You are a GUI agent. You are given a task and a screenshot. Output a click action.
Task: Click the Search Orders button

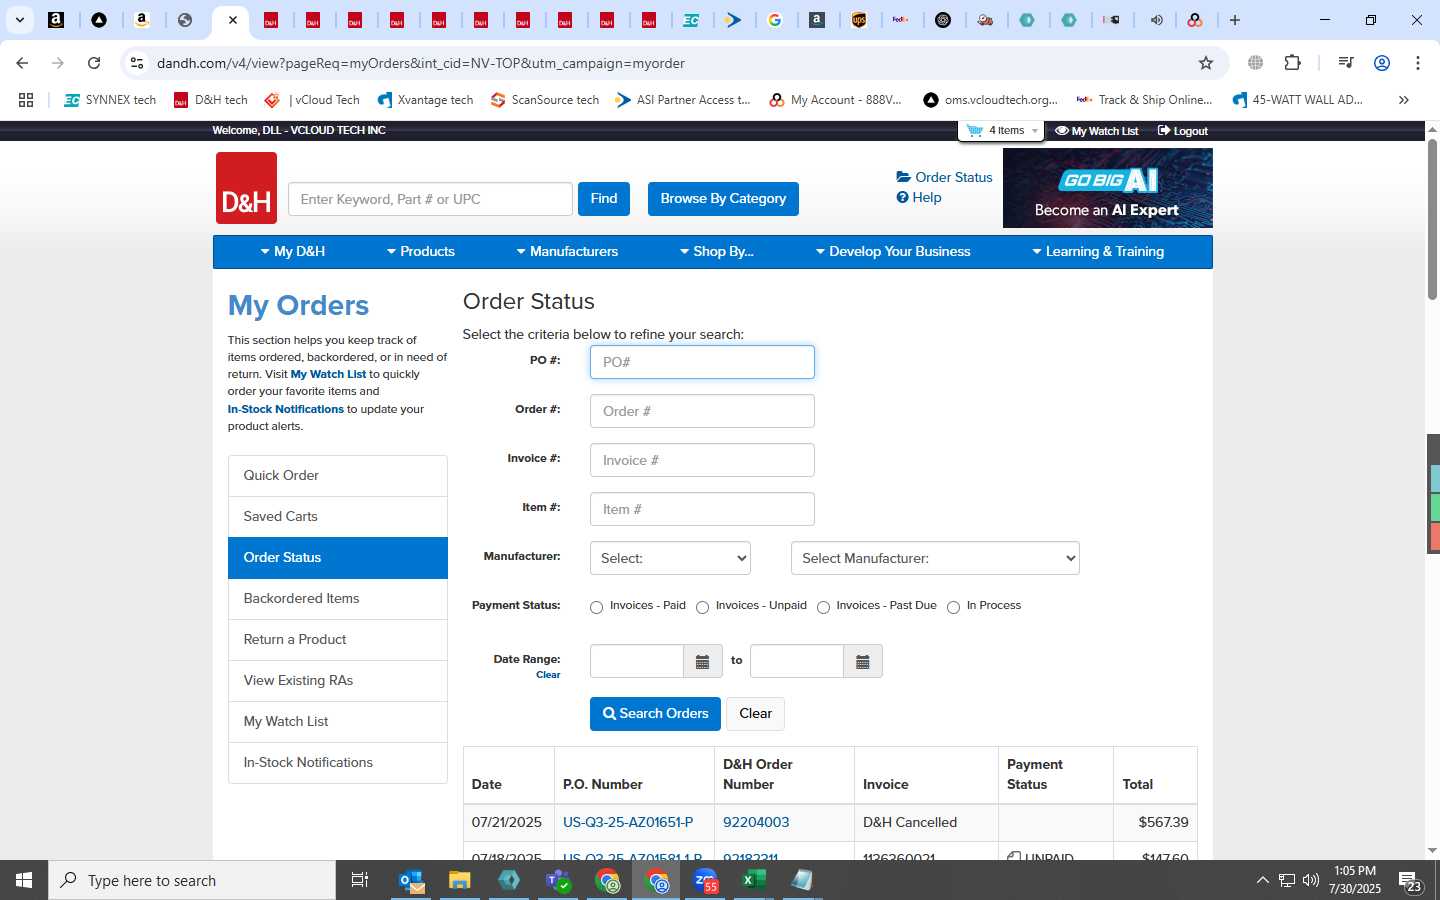pyautogui.click(x=655, y=714)
